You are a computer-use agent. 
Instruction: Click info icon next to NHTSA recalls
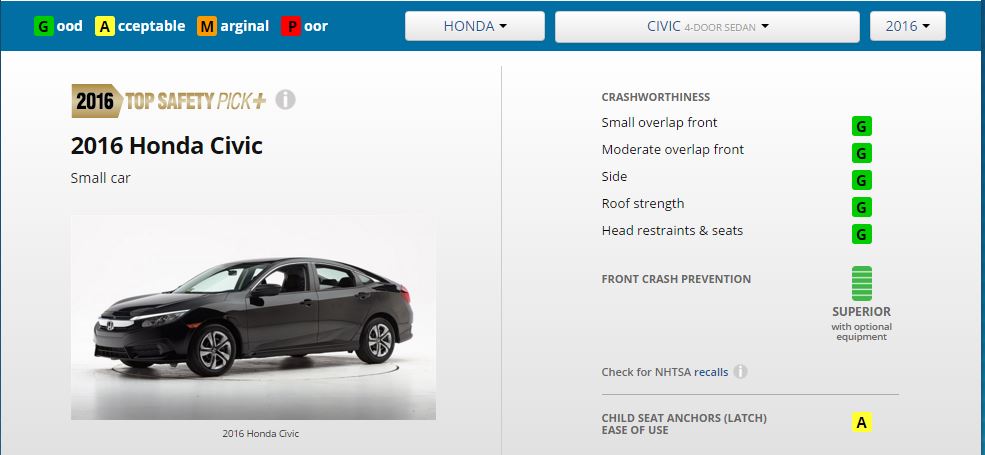click(741, 371)
